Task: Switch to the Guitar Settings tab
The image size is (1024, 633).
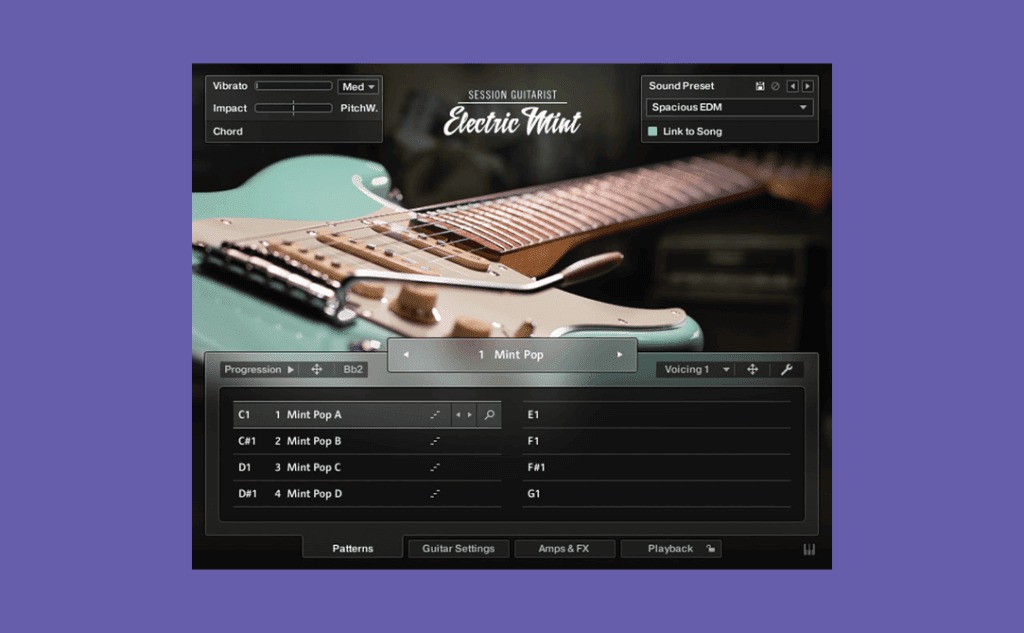Action: (x=458, y=549)
